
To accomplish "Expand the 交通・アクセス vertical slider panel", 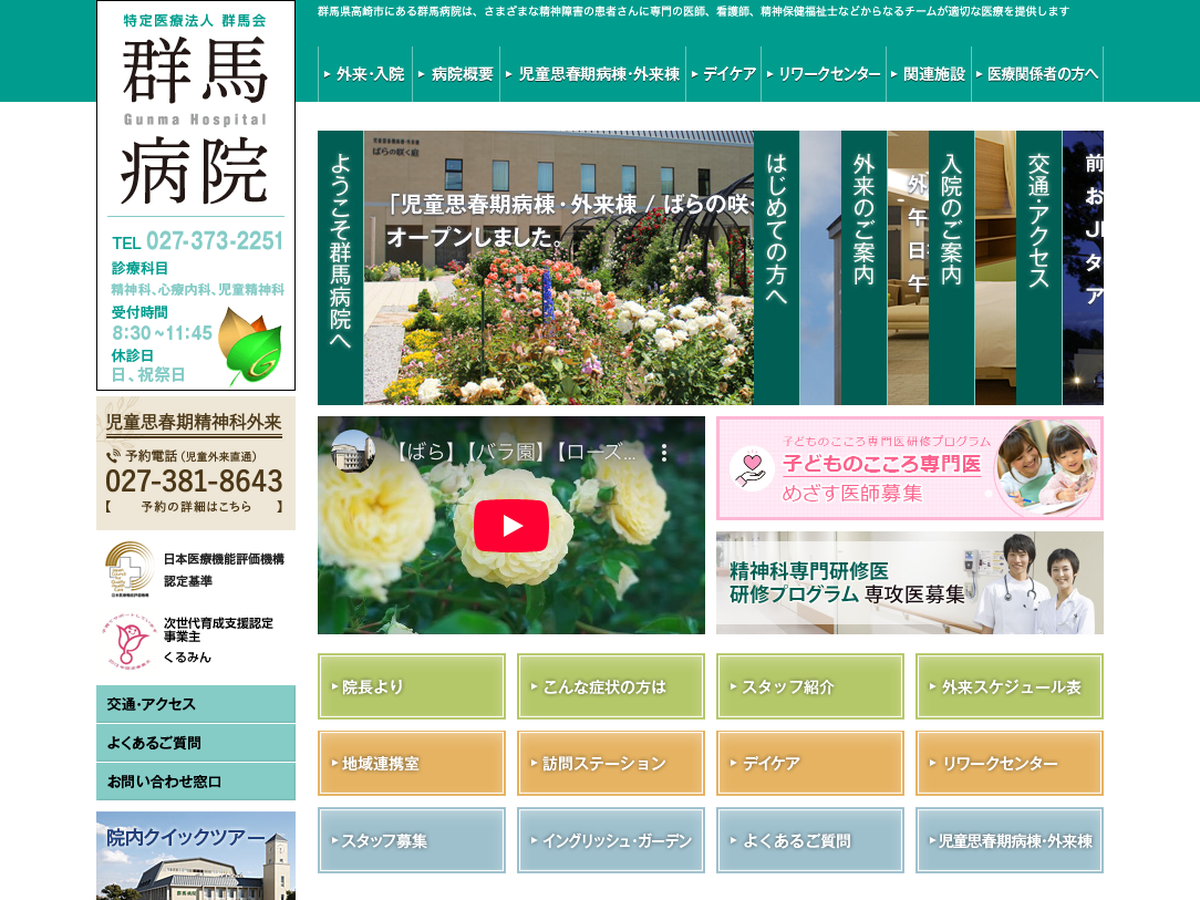I will 1038,267.
